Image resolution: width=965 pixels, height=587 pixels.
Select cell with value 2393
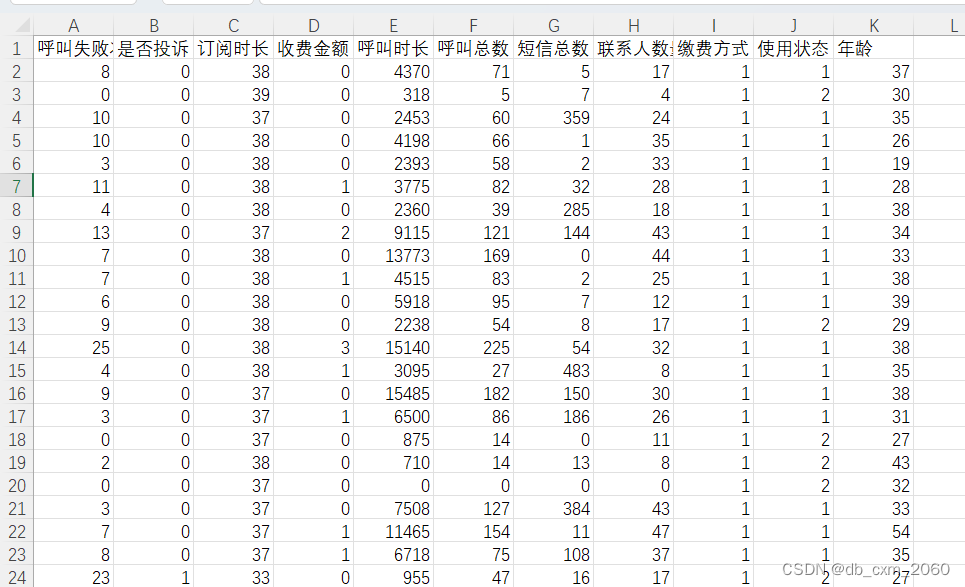[x=393, y=164]
